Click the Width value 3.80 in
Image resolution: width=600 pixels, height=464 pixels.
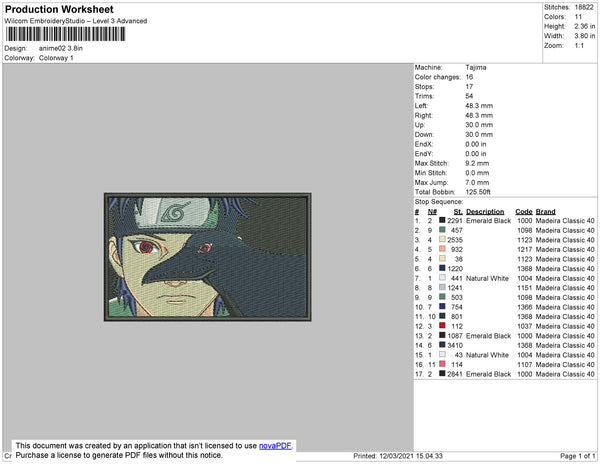[x=584, y=36]
